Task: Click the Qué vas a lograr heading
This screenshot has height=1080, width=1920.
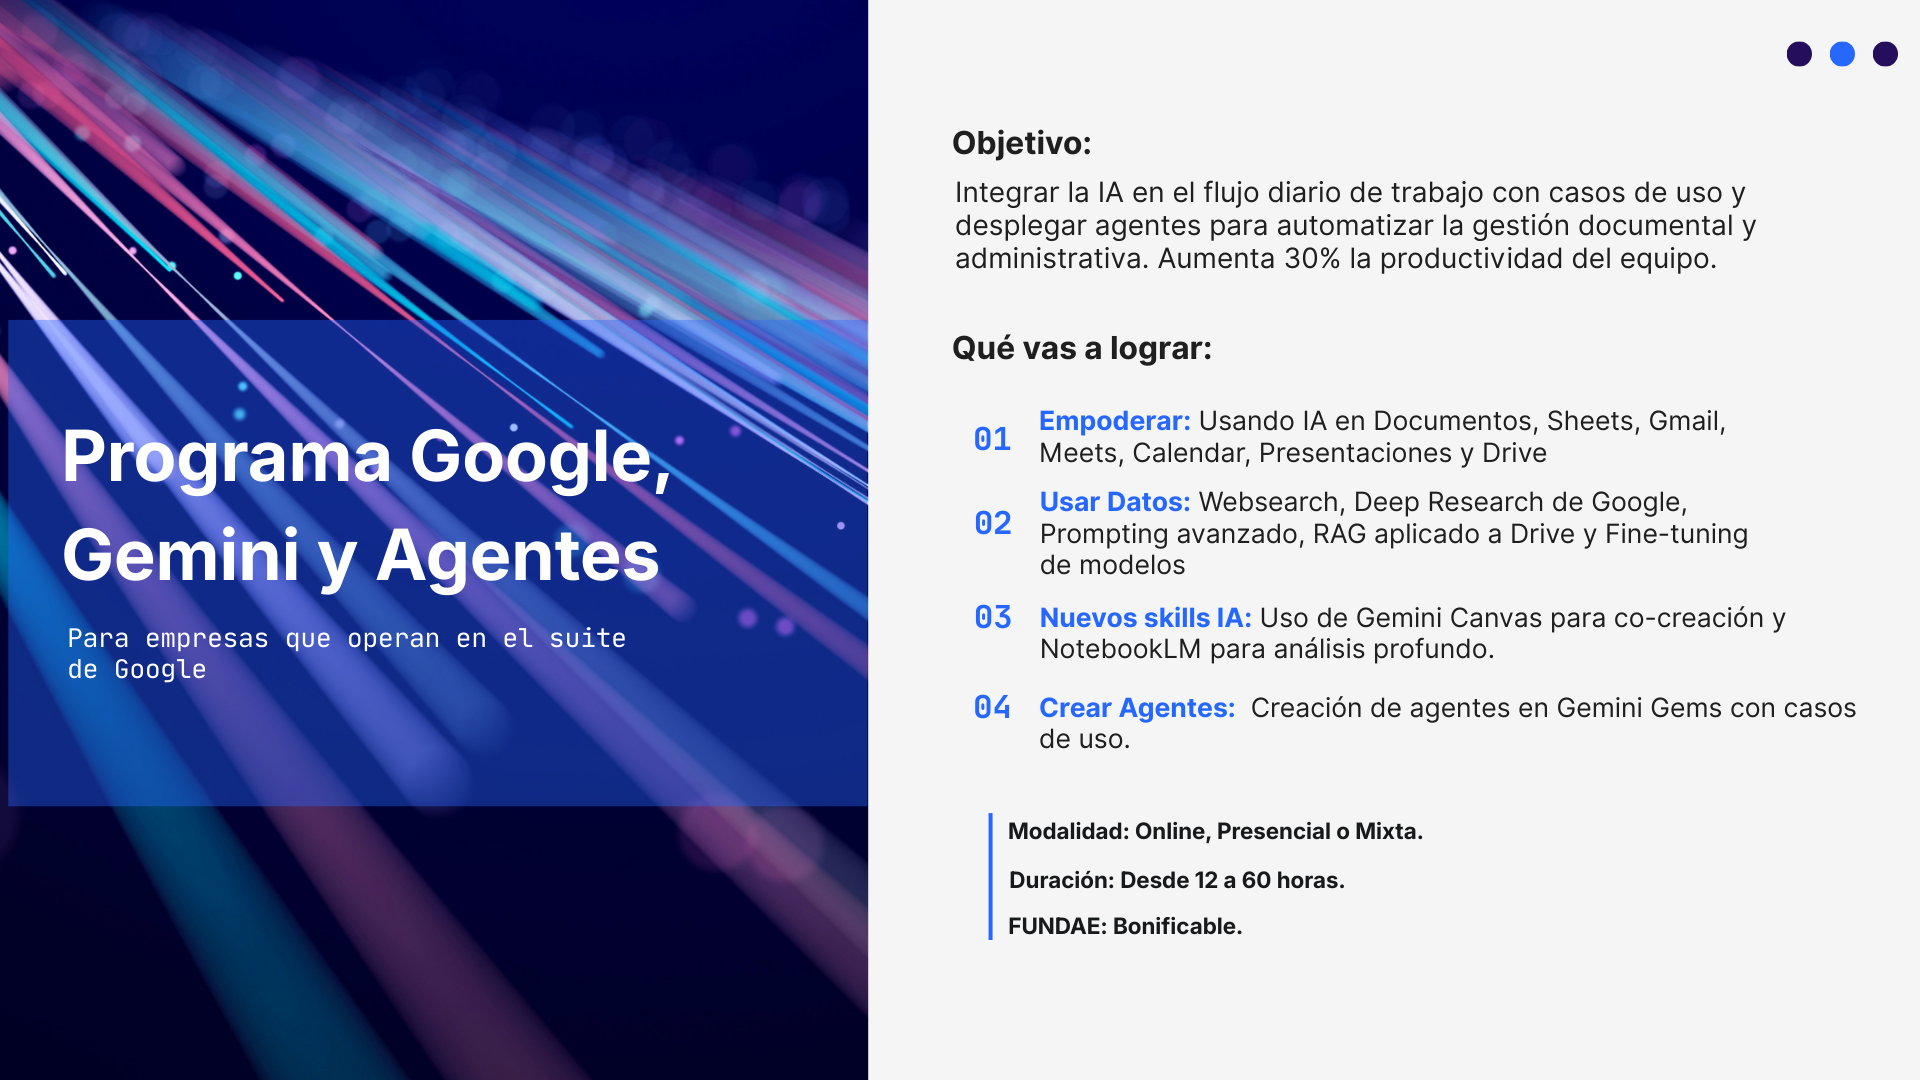Action: 1081,348
